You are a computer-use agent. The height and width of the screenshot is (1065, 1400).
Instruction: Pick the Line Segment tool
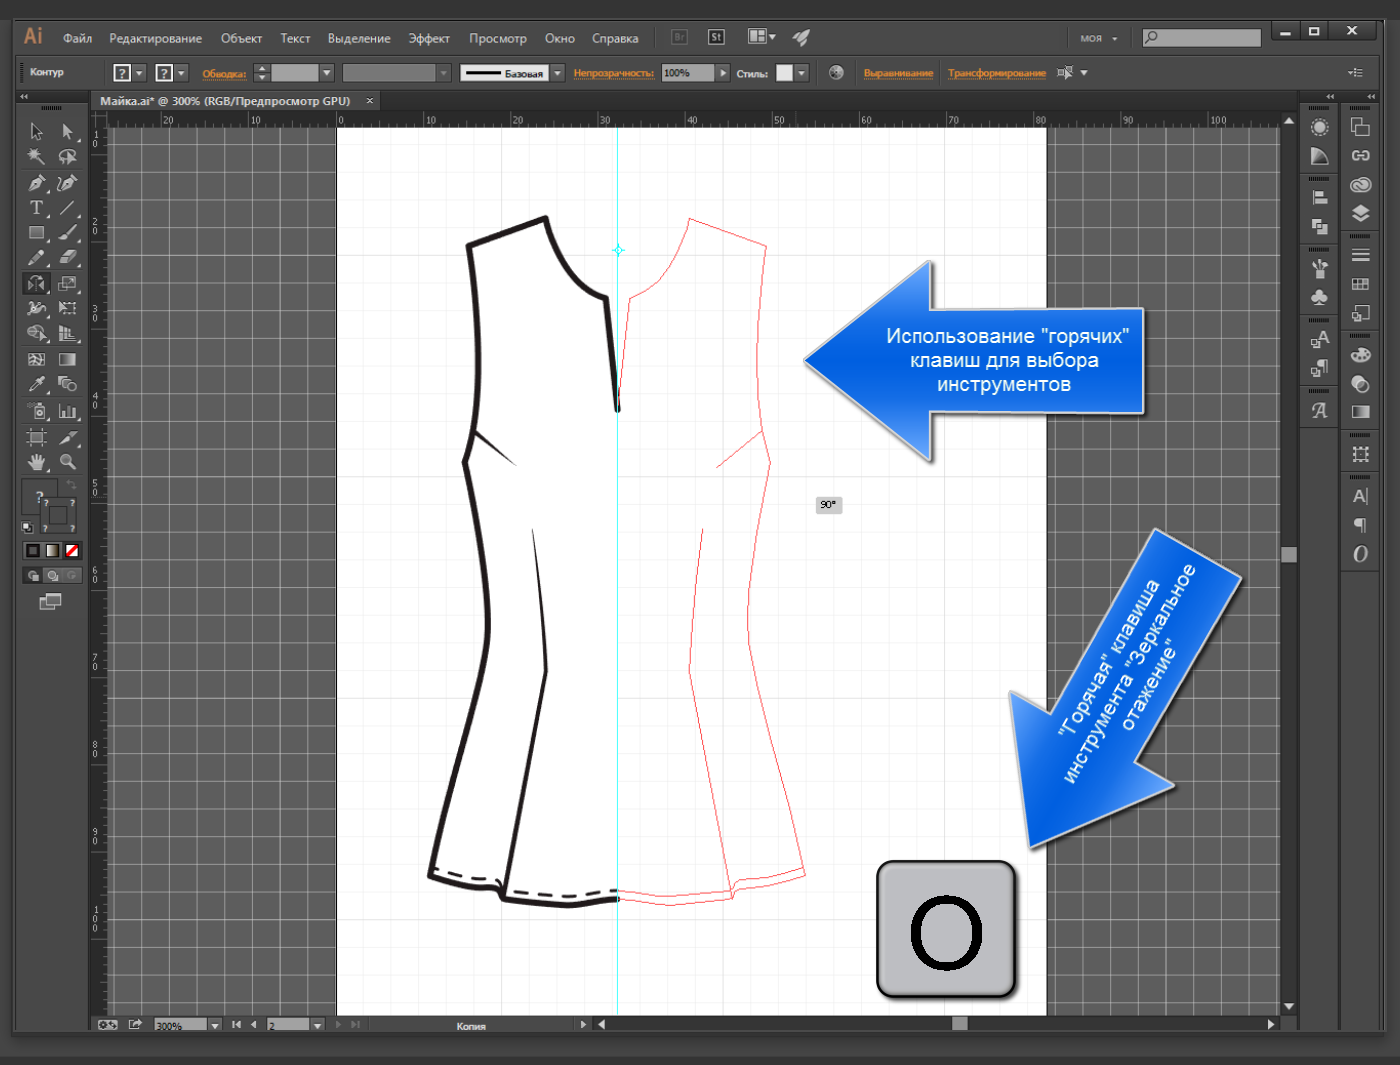(x=67, y=207)
